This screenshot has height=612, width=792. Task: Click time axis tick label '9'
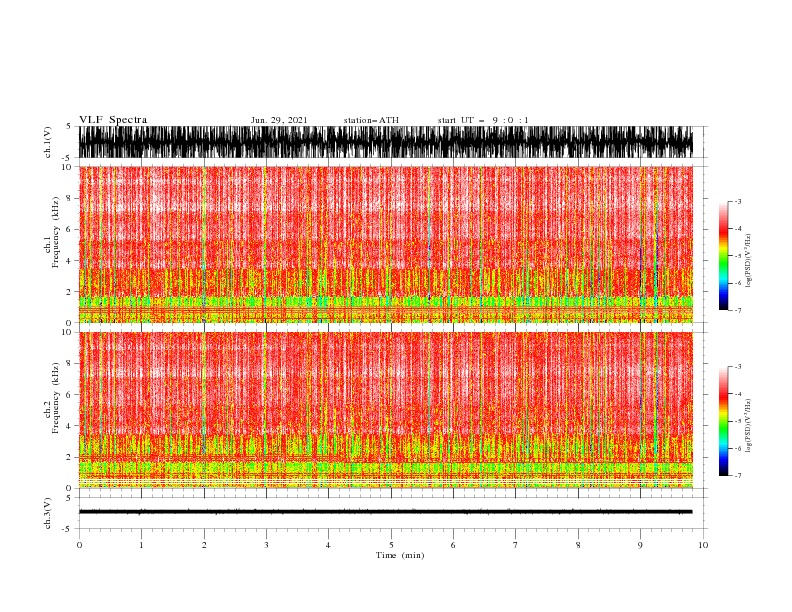click(640, 545)
